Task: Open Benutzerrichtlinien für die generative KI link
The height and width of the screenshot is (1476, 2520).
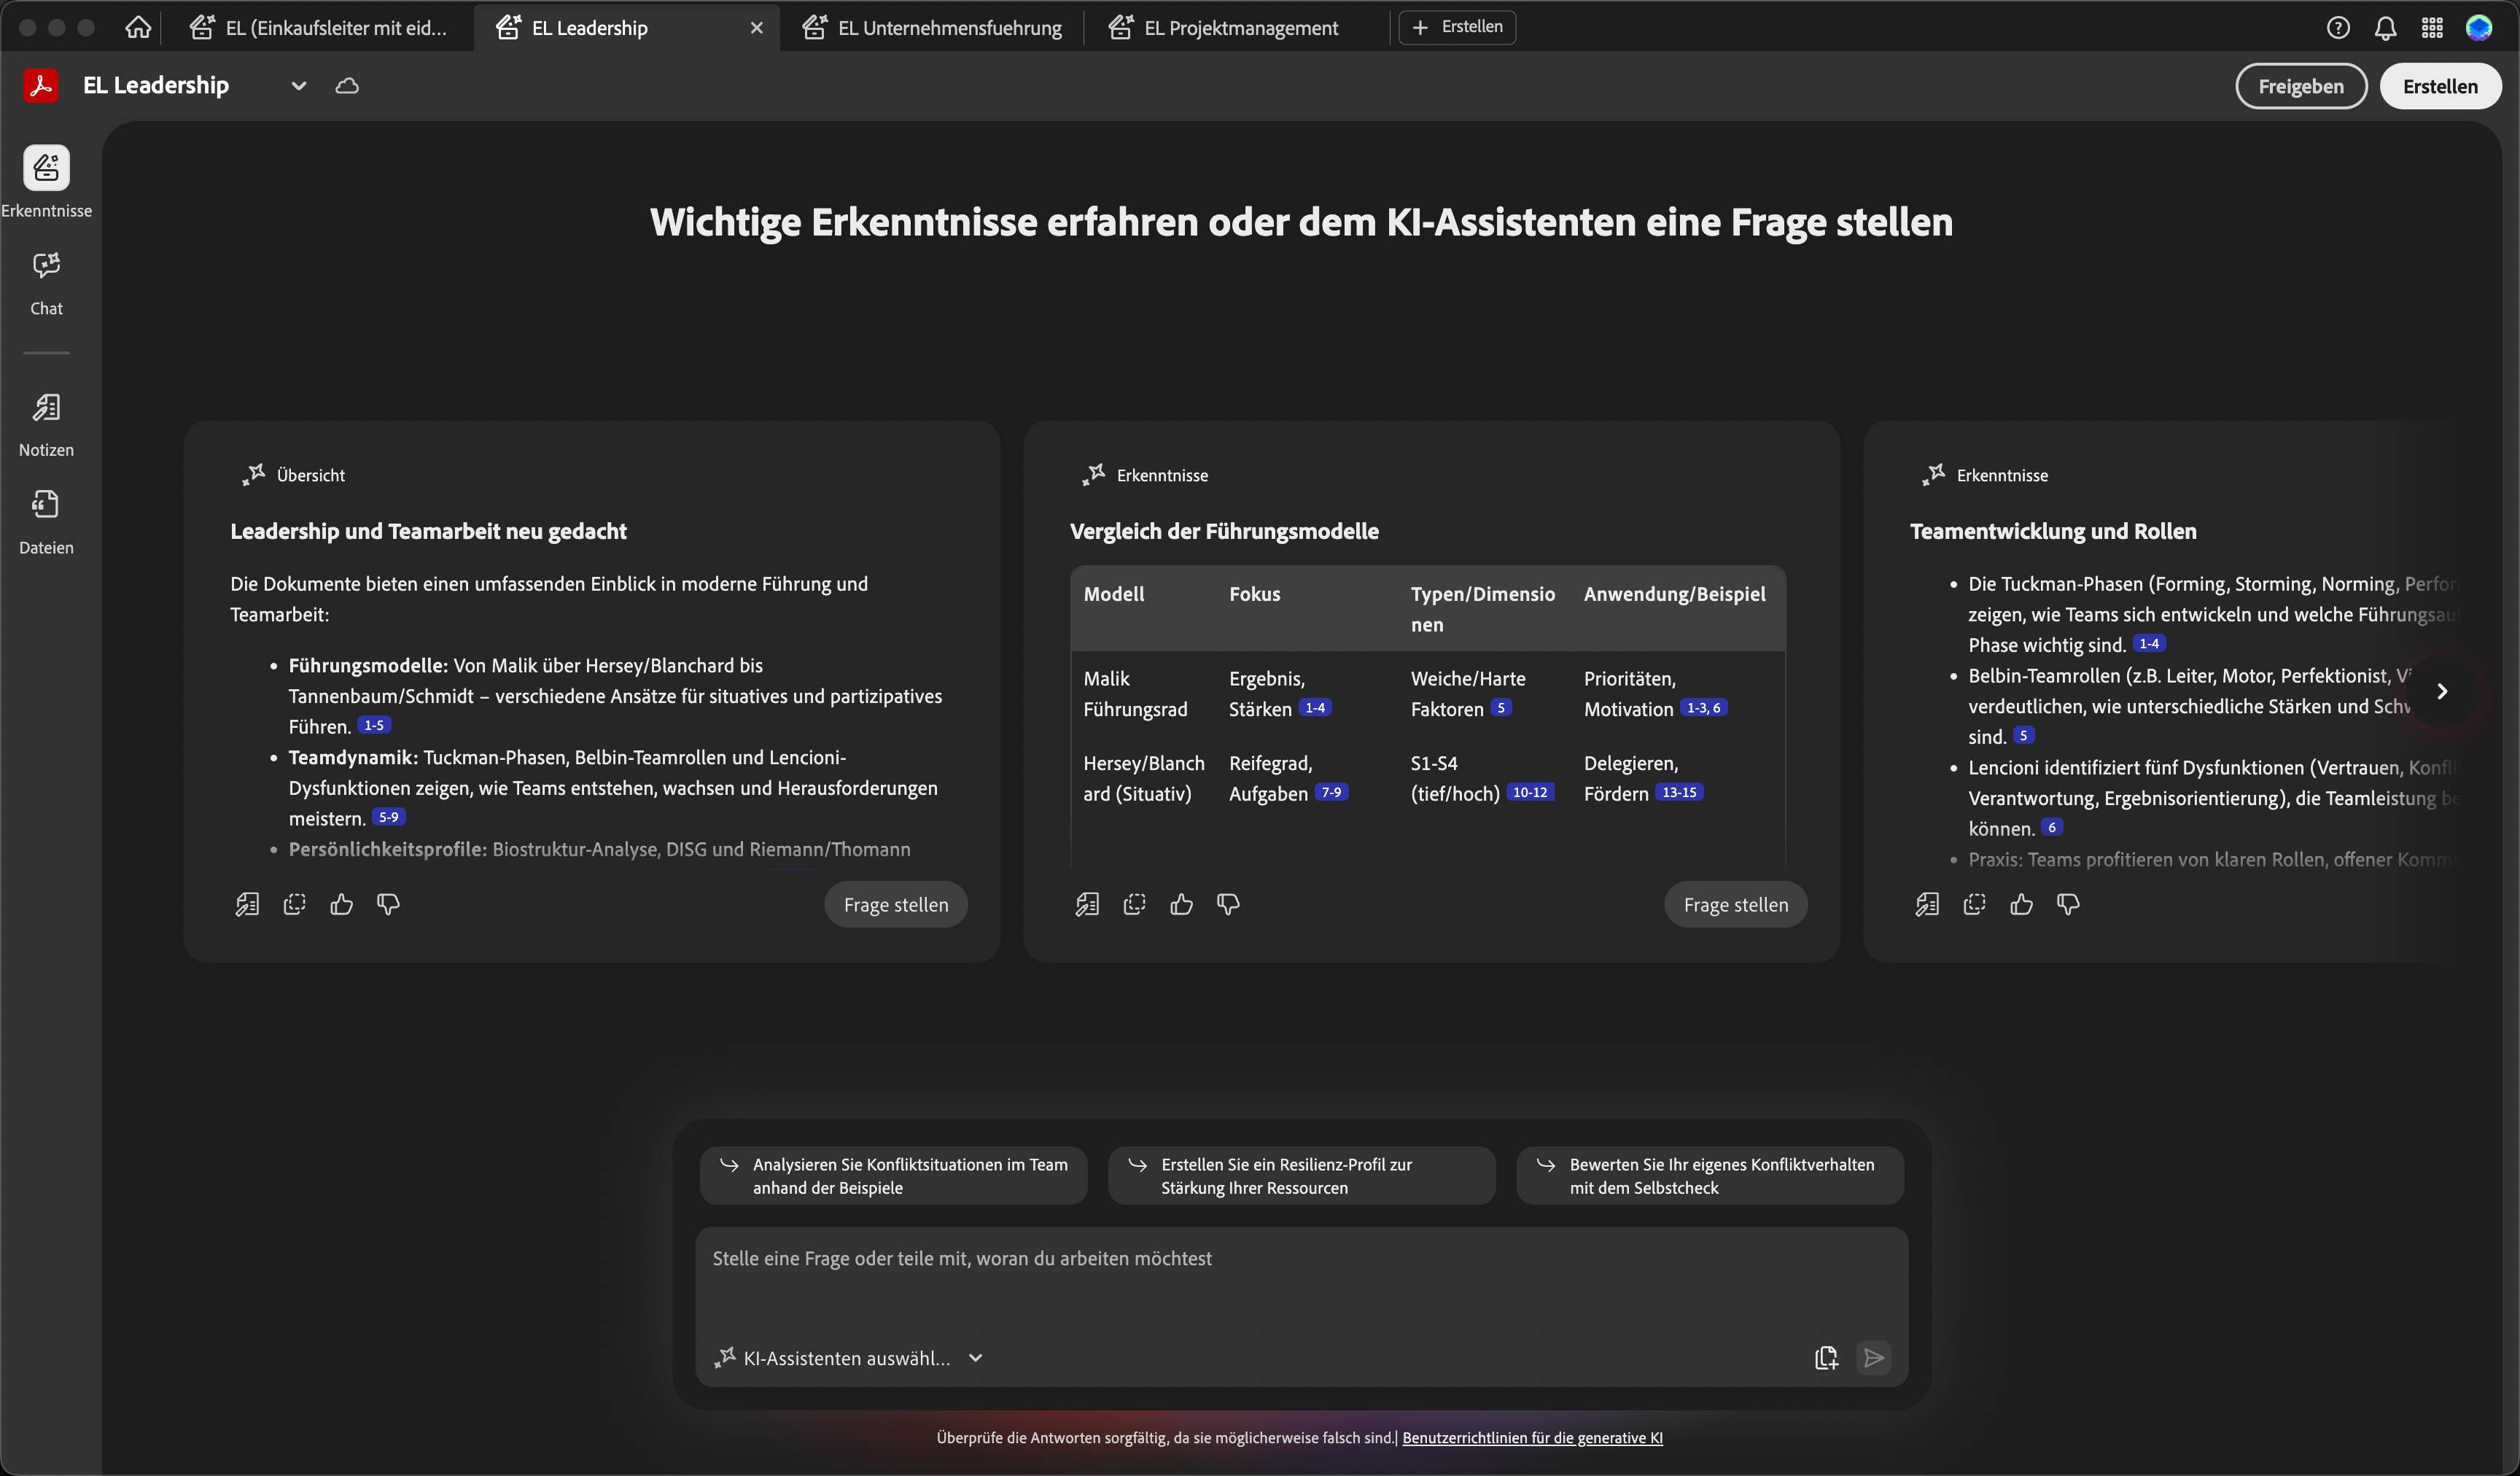Action: coord(1532,1437)
